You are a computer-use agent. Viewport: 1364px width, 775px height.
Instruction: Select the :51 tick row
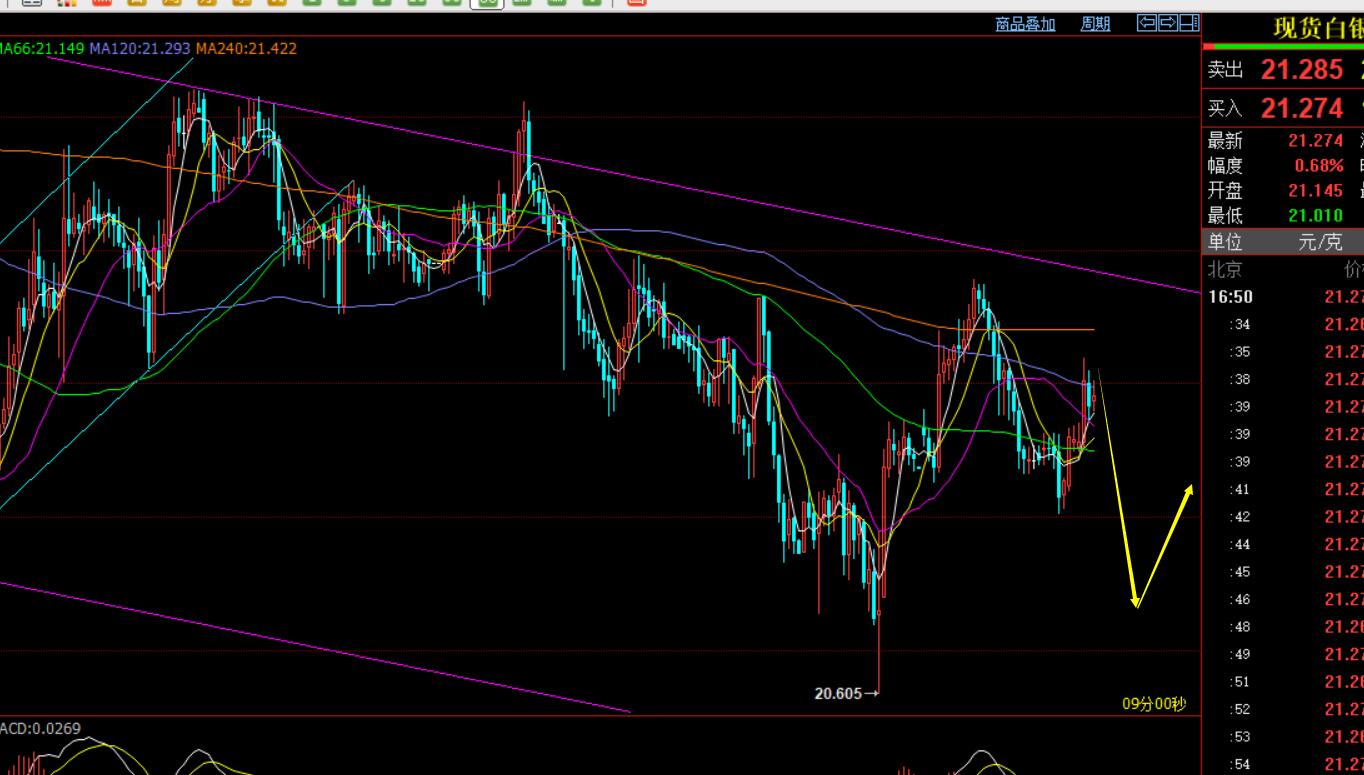coord(1283,682)
